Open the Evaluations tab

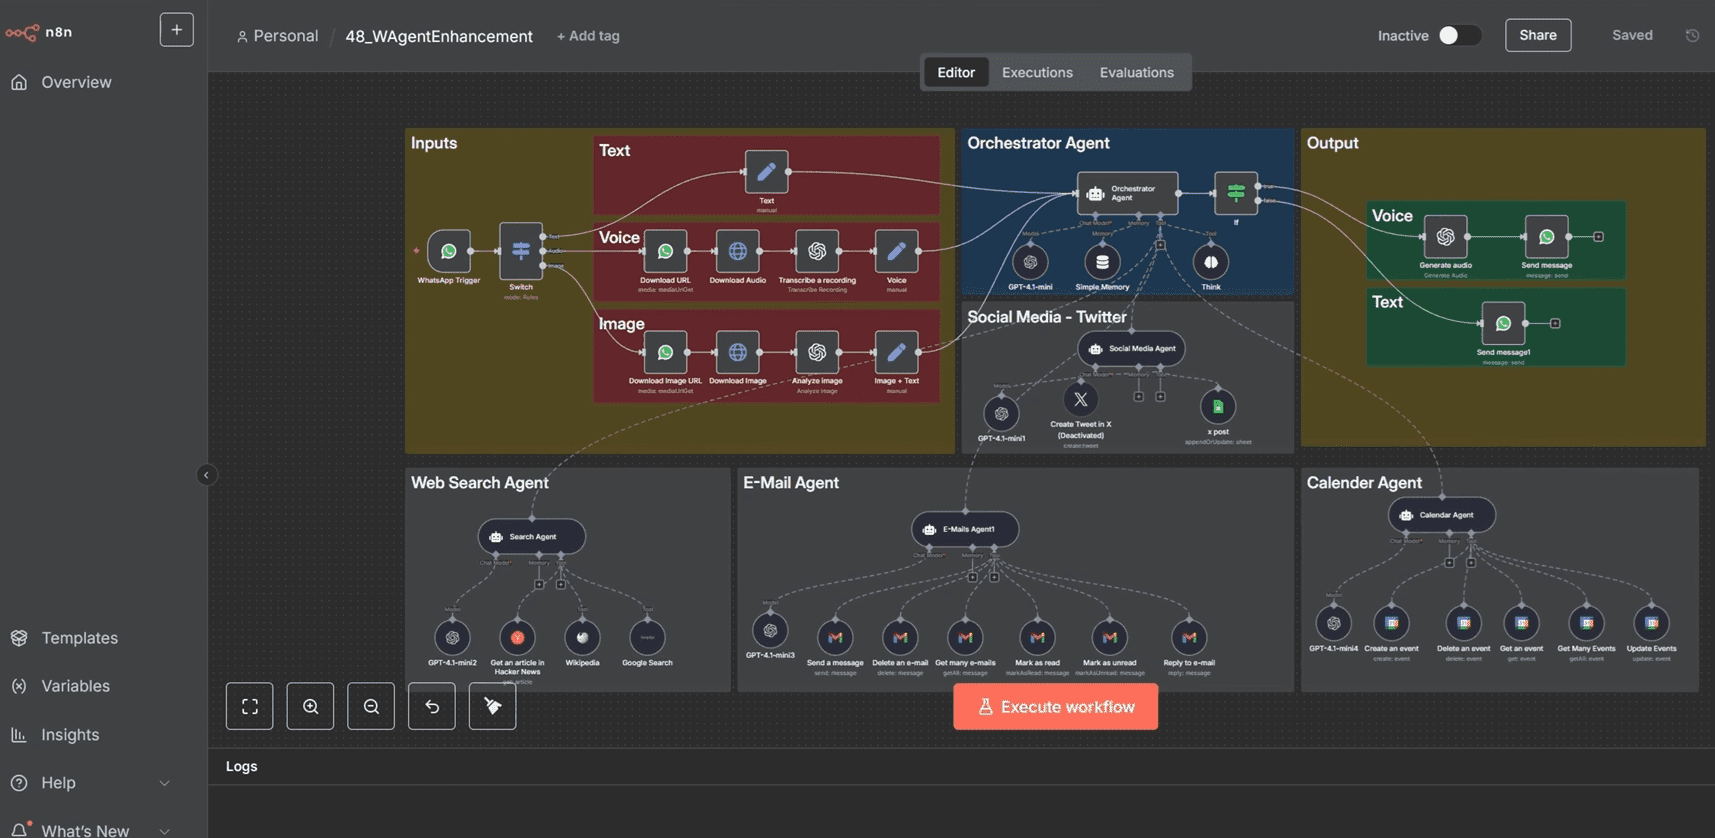click(1136, 72)
